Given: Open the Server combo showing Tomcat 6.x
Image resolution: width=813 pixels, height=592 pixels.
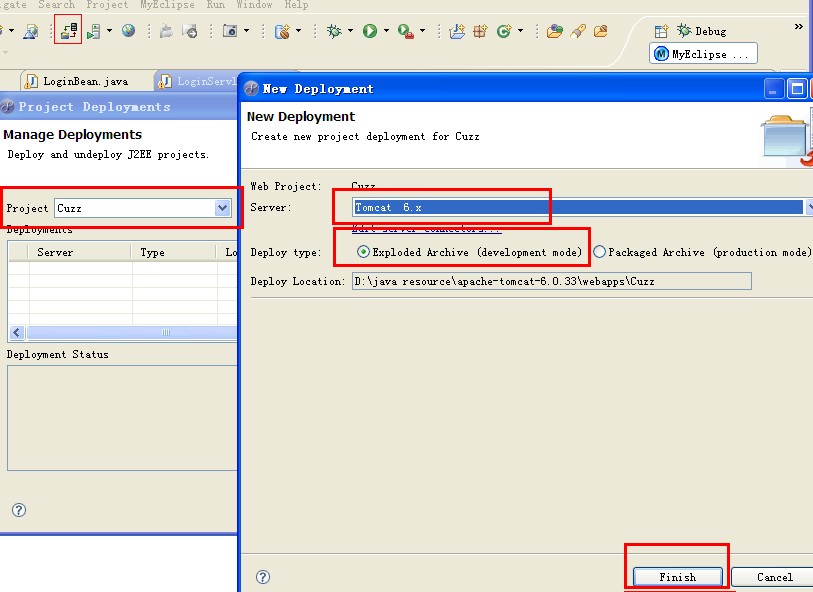Looking at the screenshot, I should (x=580, y=207).
